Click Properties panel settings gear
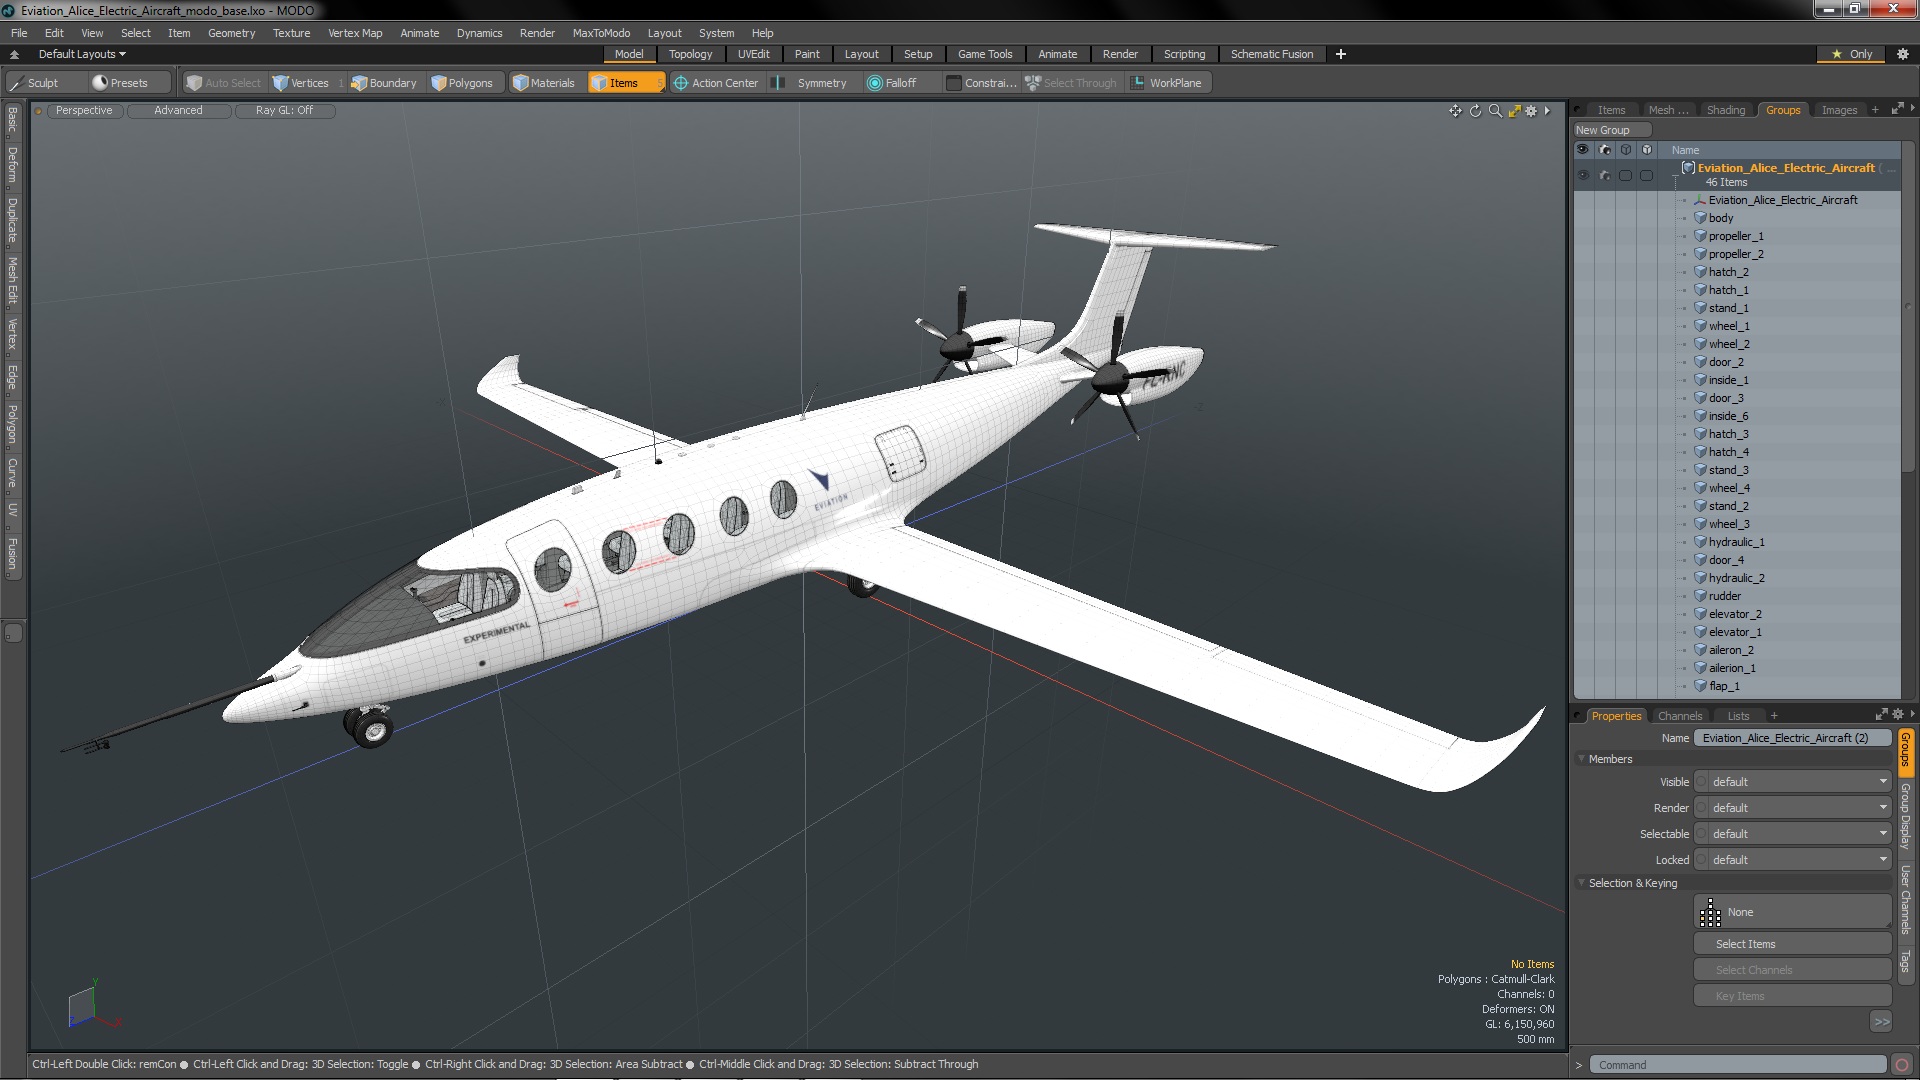The width and height of the screenshot is (1920, 1080). tap(1898, 715)
